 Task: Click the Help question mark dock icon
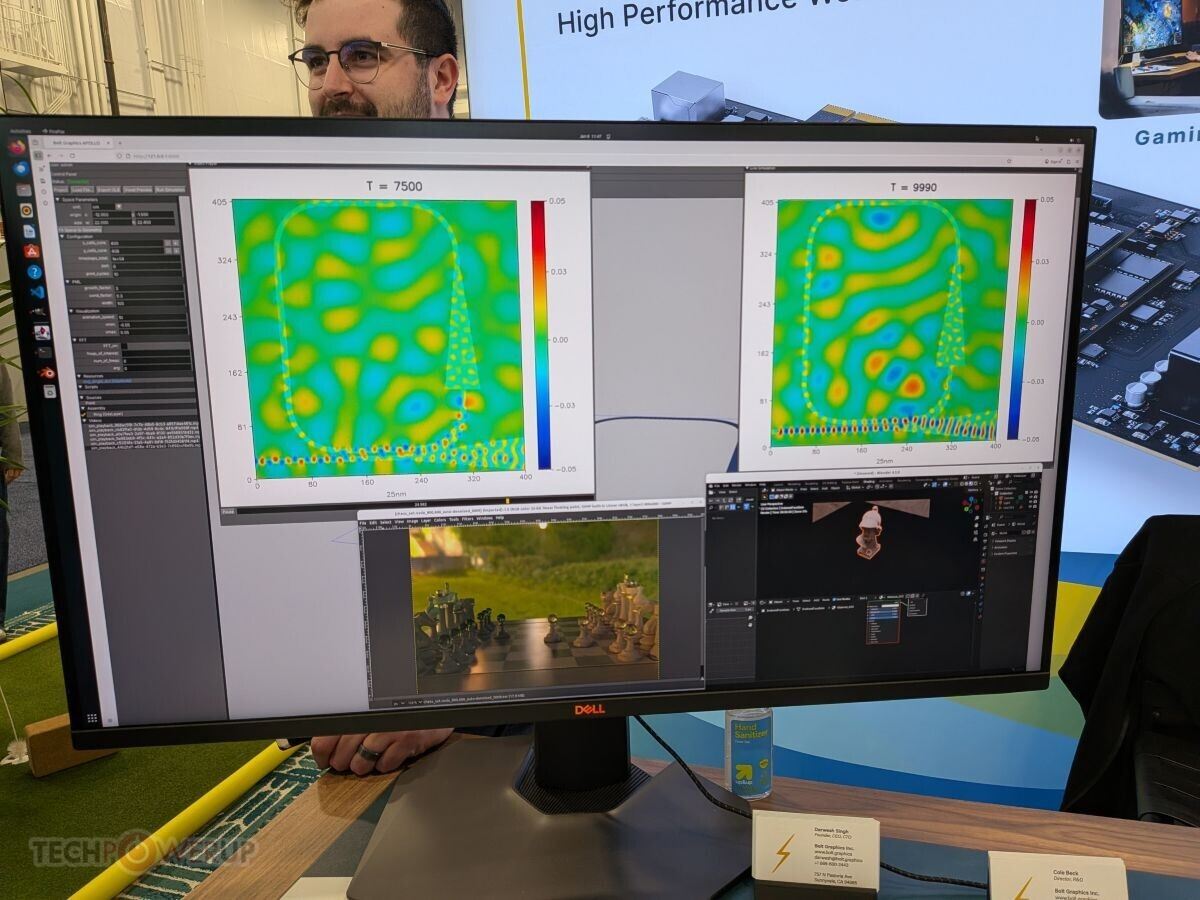(x=34, y=272)
